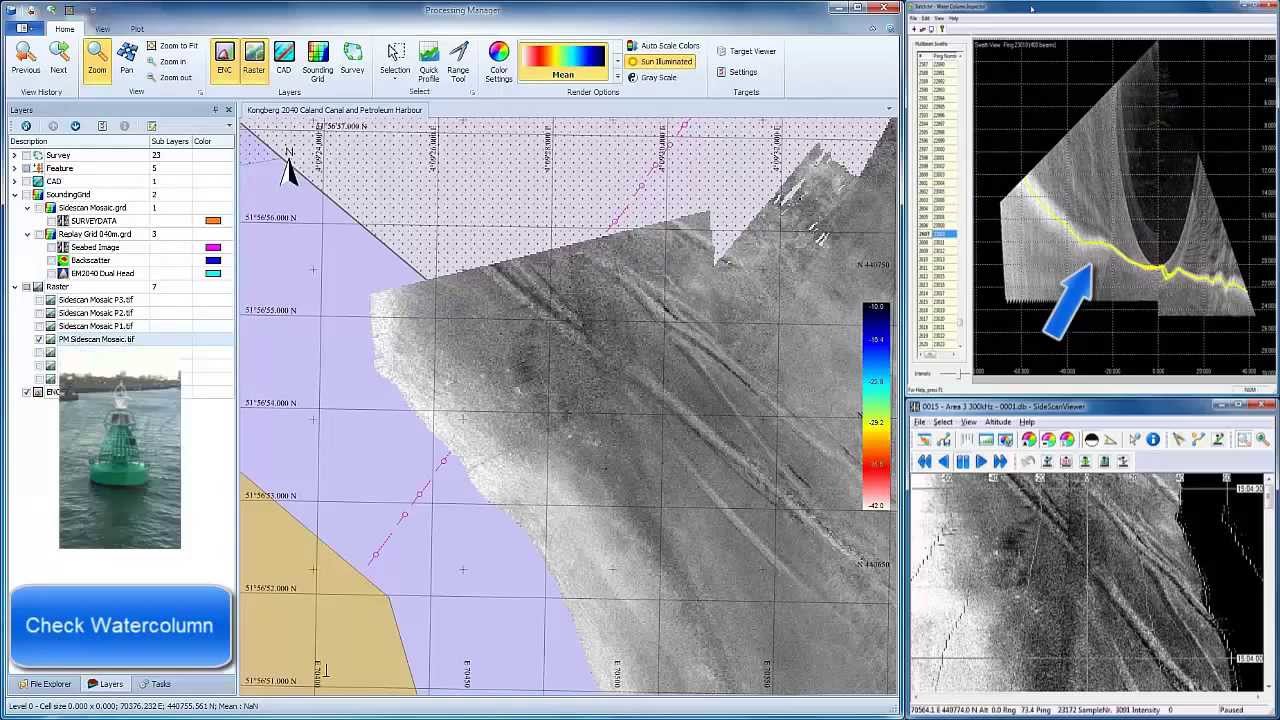Viewport: 1280px width, 720px height.
Task: Enable Auto Scale Colors
Action: 663,46
